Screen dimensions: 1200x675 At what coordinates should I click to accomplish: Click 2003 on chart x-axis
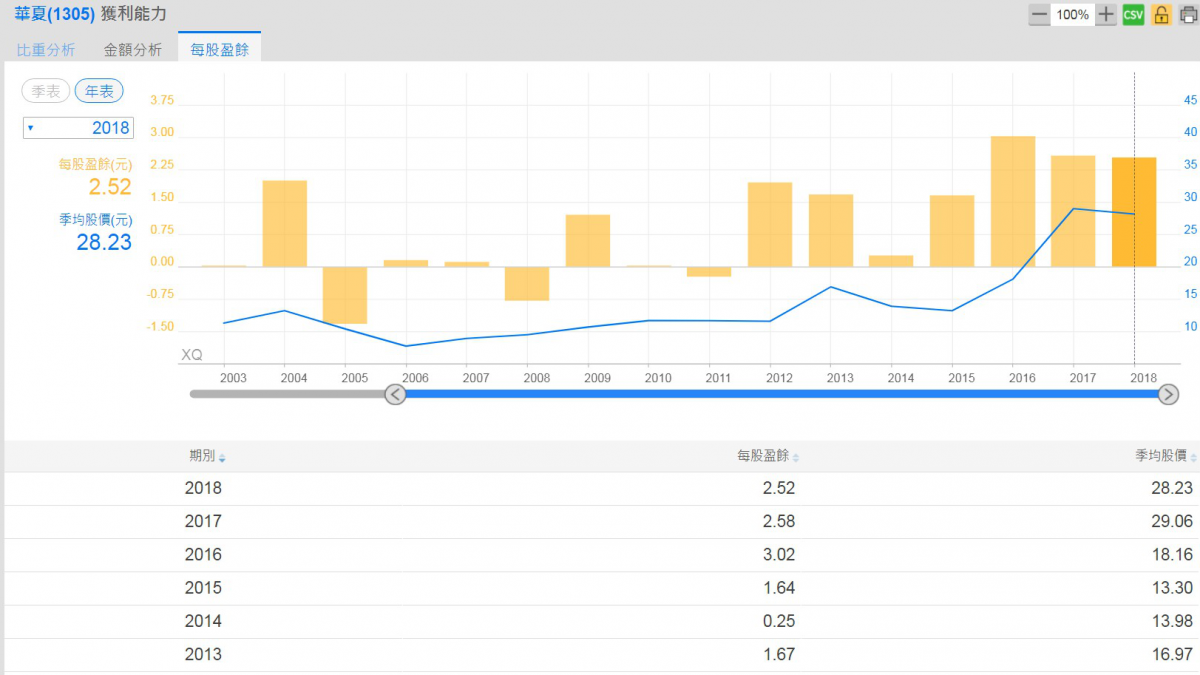click(x=233, y=379)
